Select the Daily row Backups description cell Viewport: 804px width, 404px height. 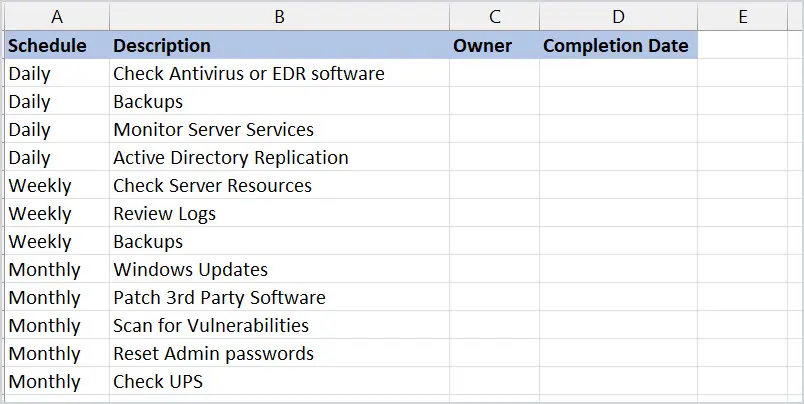click(x=279, y=101)
